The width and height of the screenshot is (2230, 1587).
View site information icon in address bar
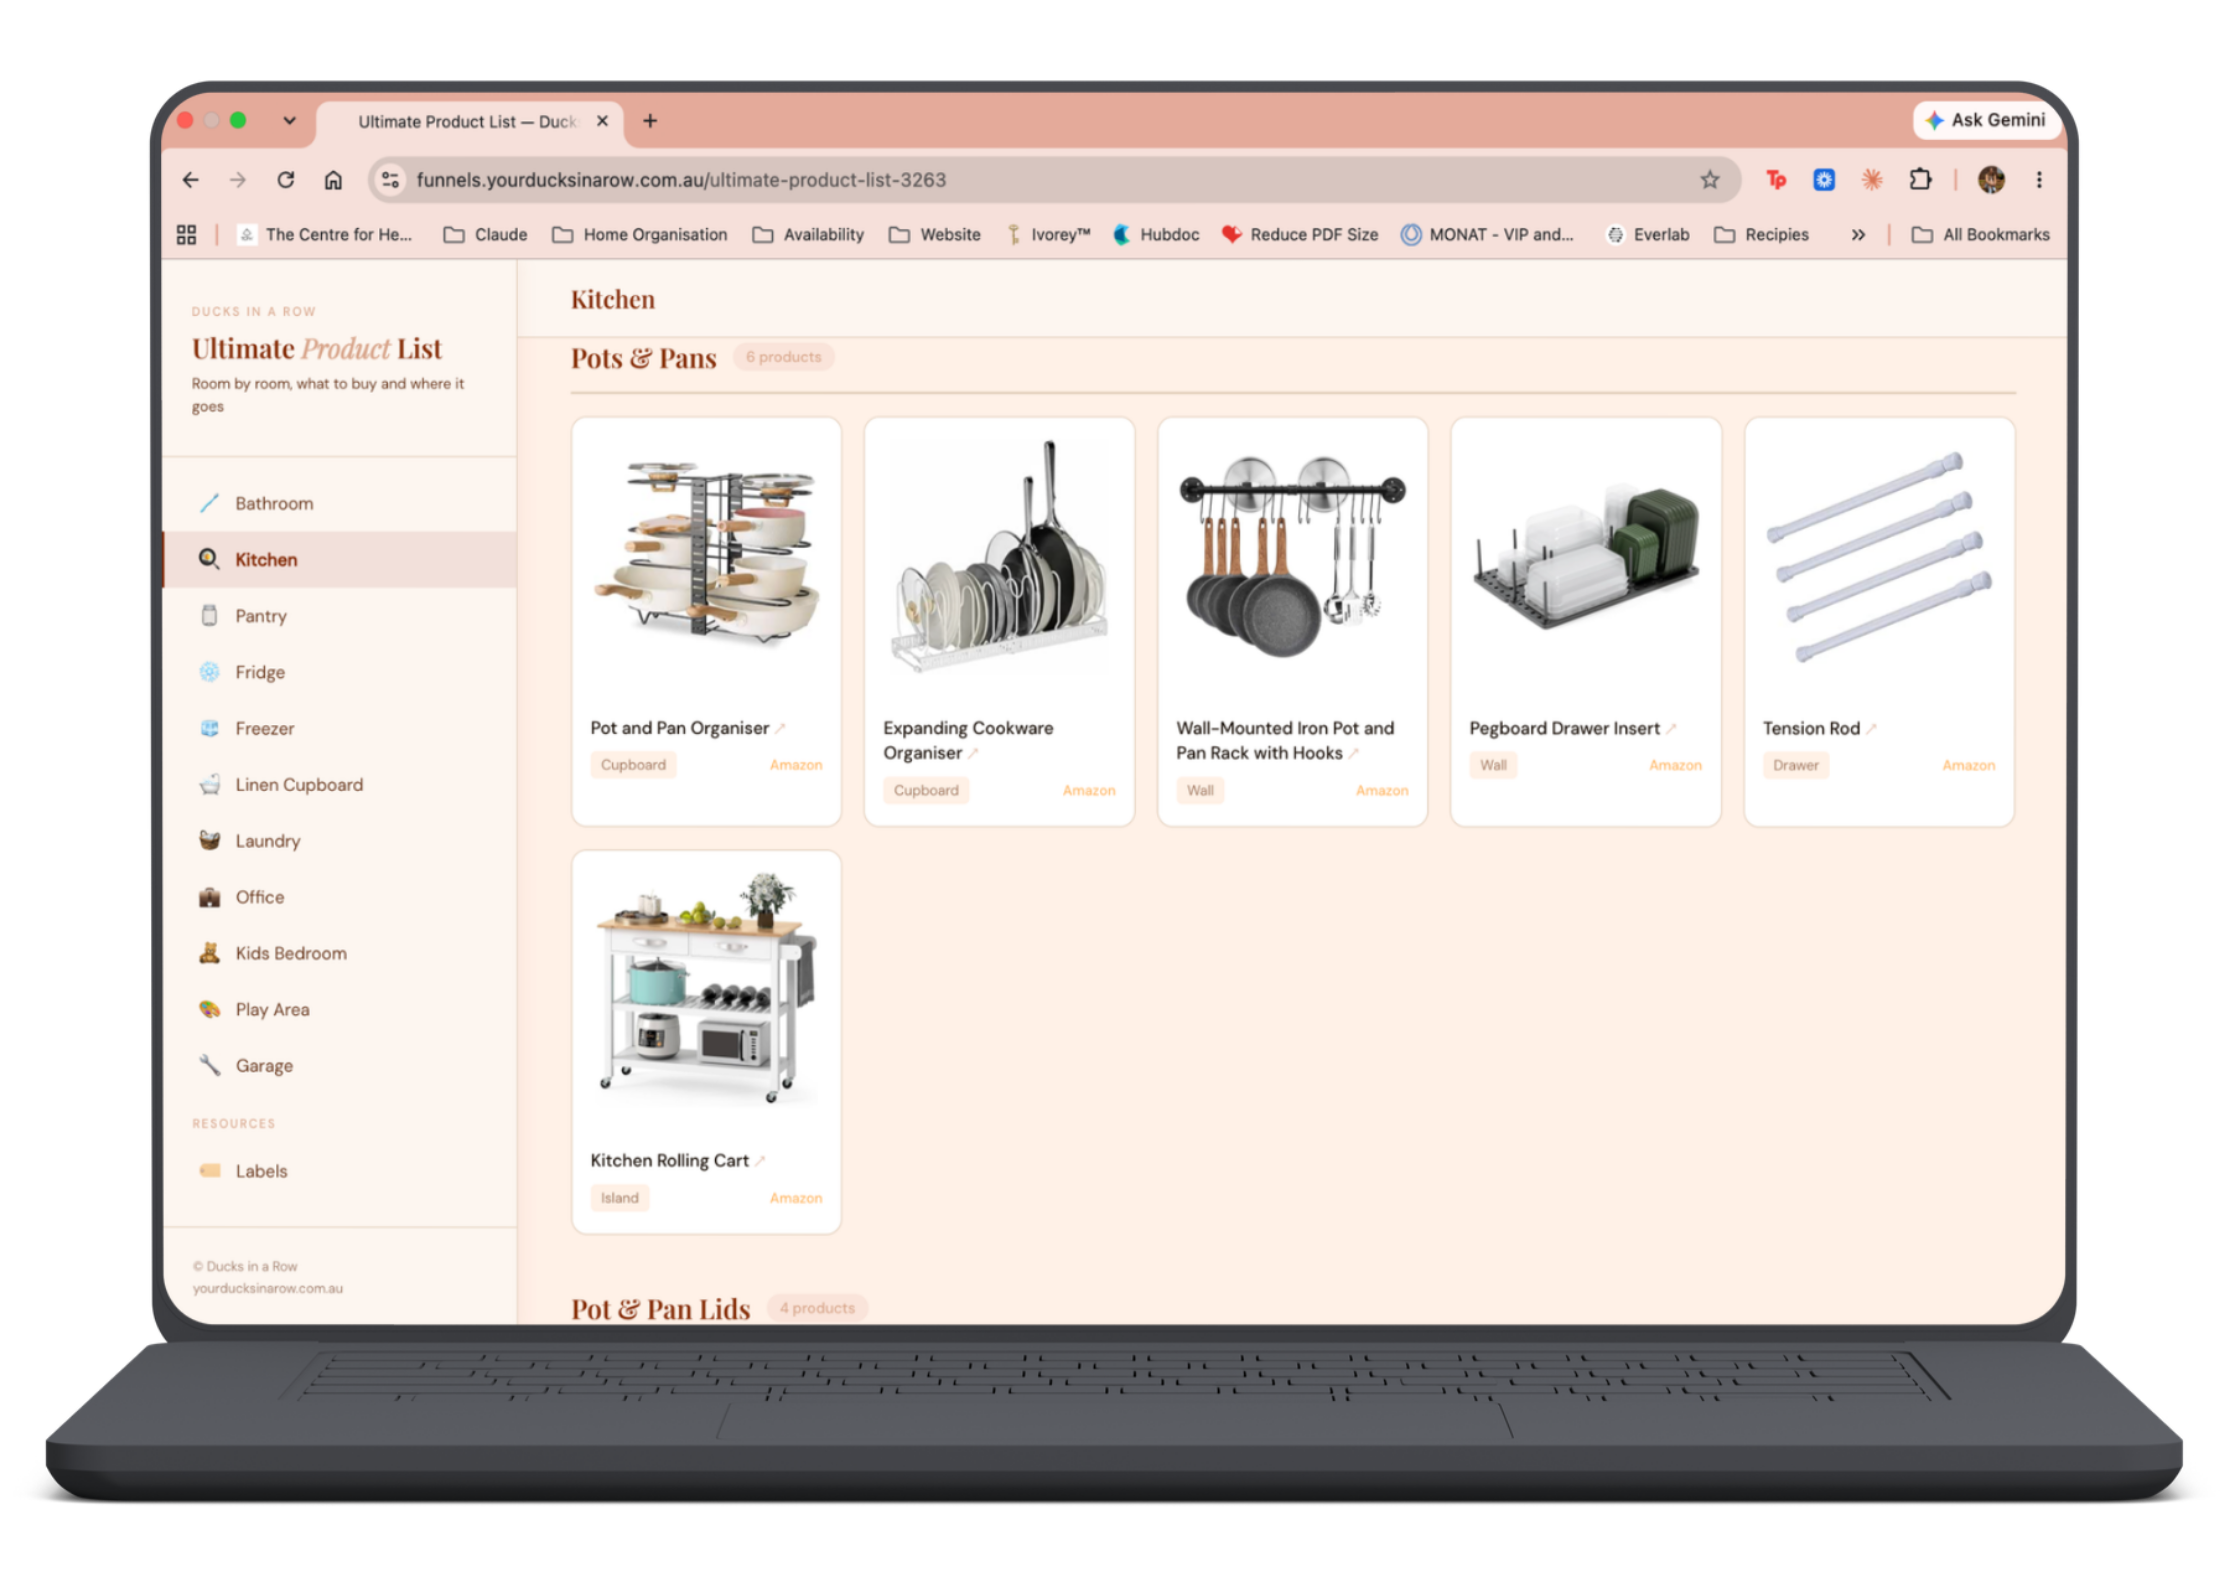390,180
